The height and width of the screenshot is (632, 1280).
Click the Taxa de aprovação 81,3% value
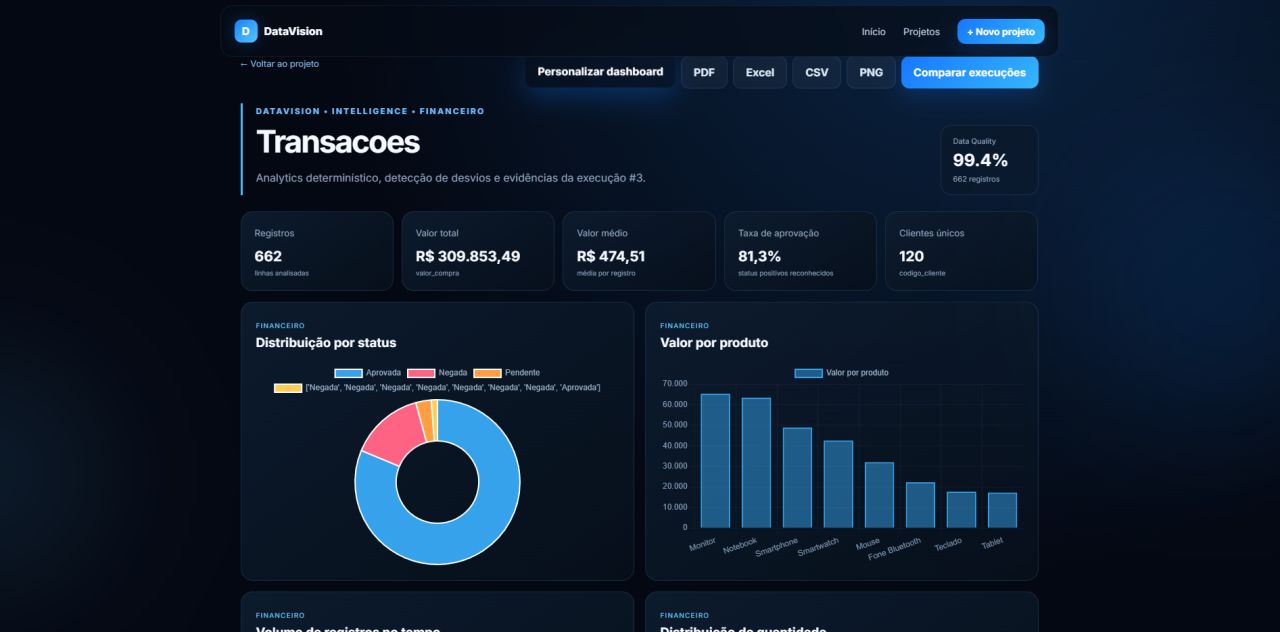pyautogui.click(x=759, y=256)
